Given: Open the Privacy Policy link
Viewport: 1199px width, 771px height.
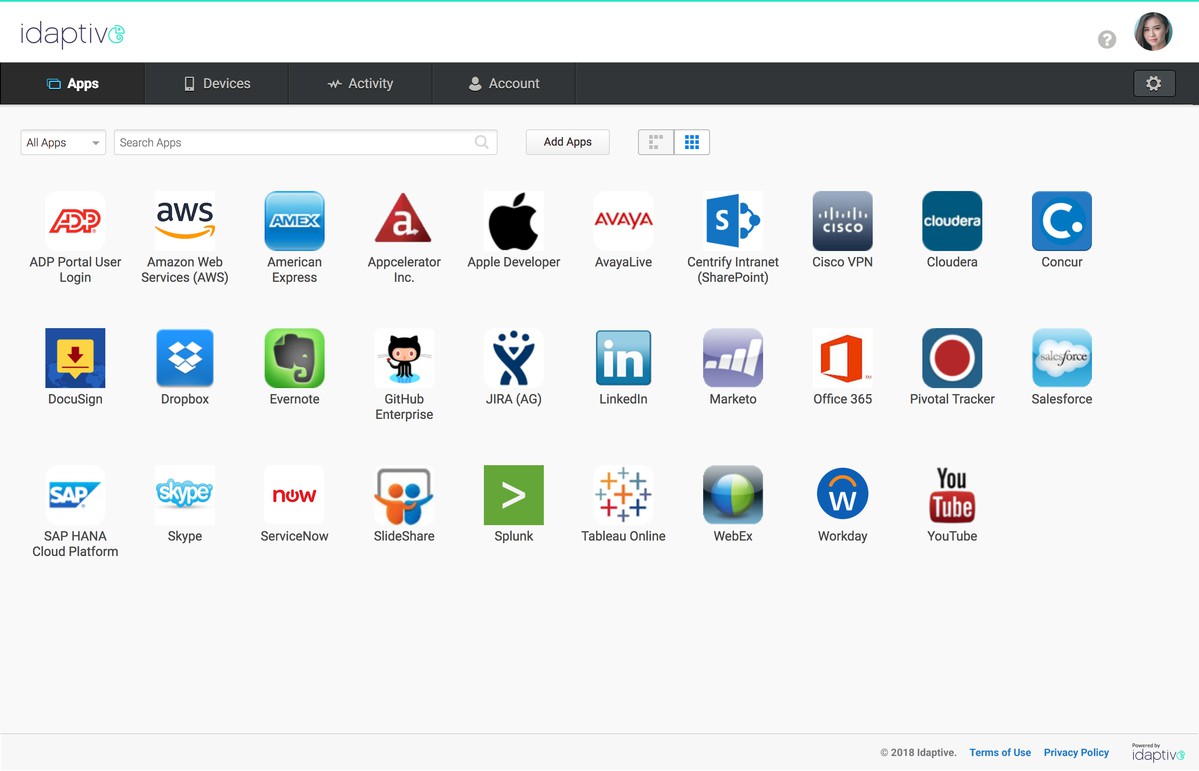Looking at the screenshot, I should coord(1076,753).
